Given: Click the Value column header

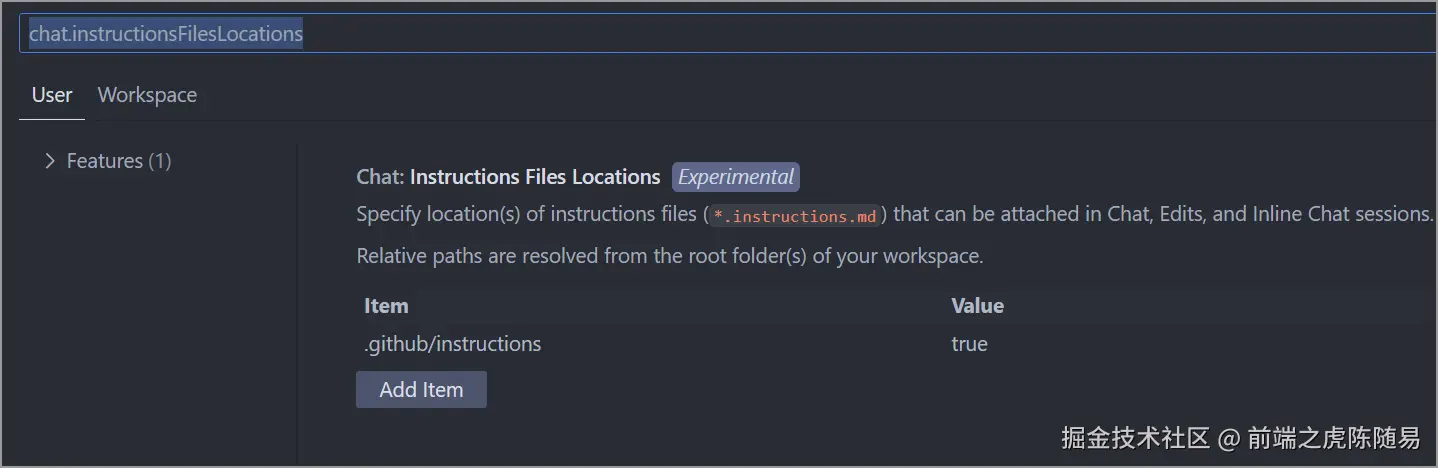Looking at the screenshot, I should (977, 306).
